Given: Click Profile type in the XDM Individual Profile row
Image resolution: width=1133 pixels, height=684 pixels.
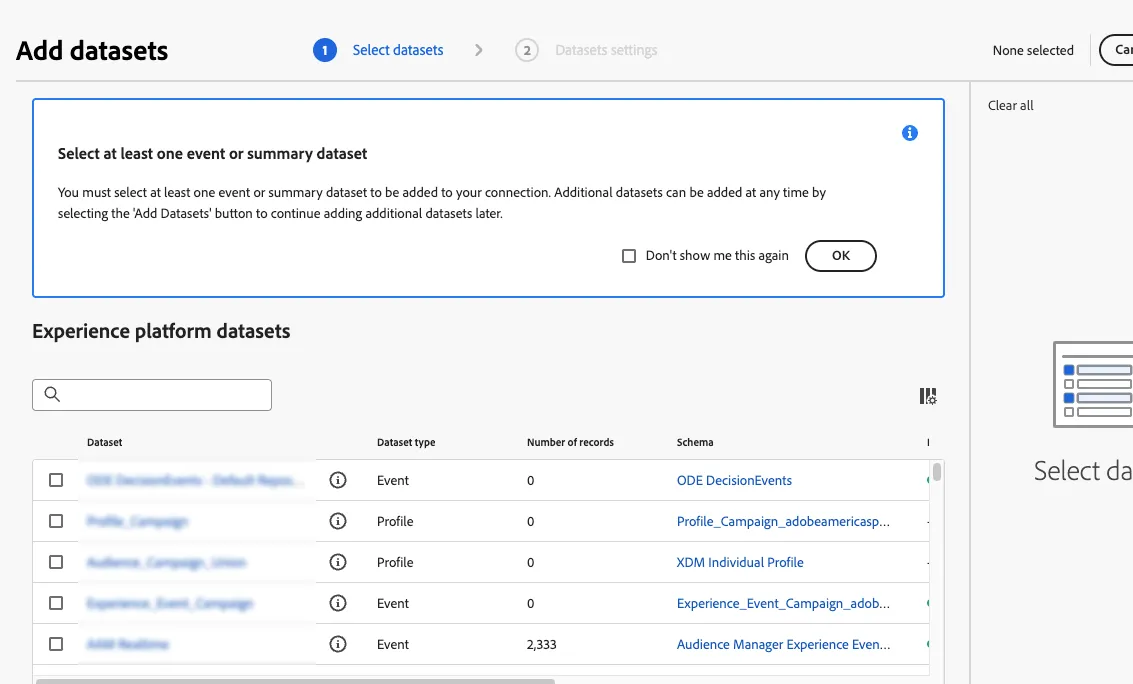Looking at the screenshot, I should pos(395,562).
